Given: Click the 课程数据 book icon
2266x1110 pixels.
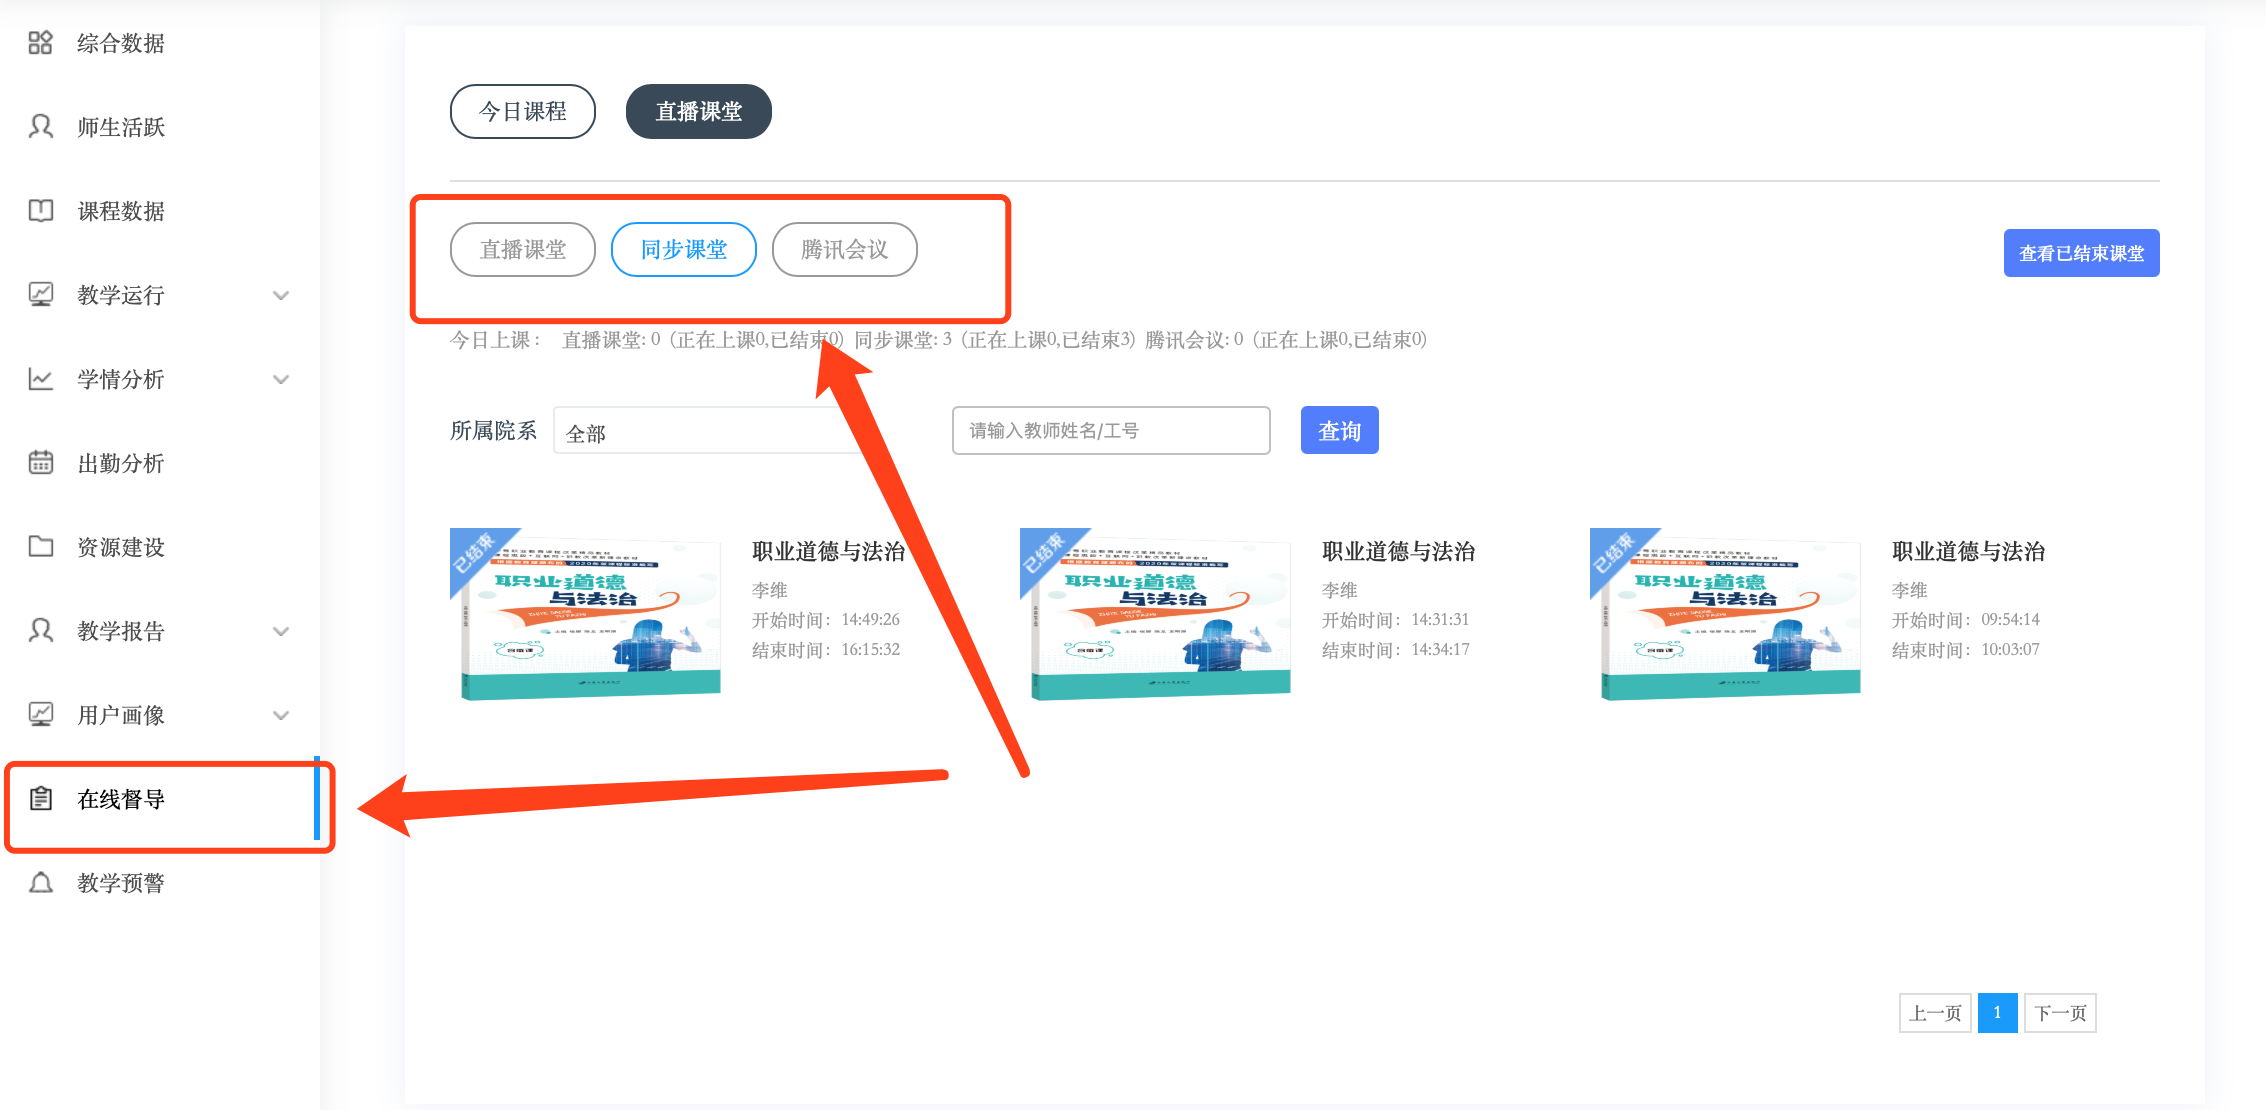Looking at the screenshot, I should (x=40, y=211).
